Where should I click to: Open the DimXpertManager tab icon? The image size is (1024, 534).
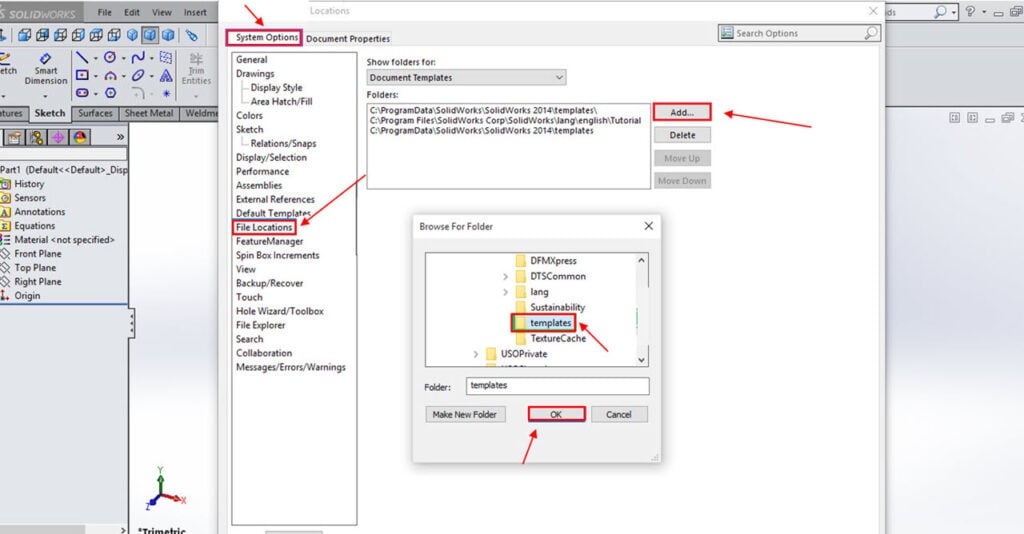[58, 137]
